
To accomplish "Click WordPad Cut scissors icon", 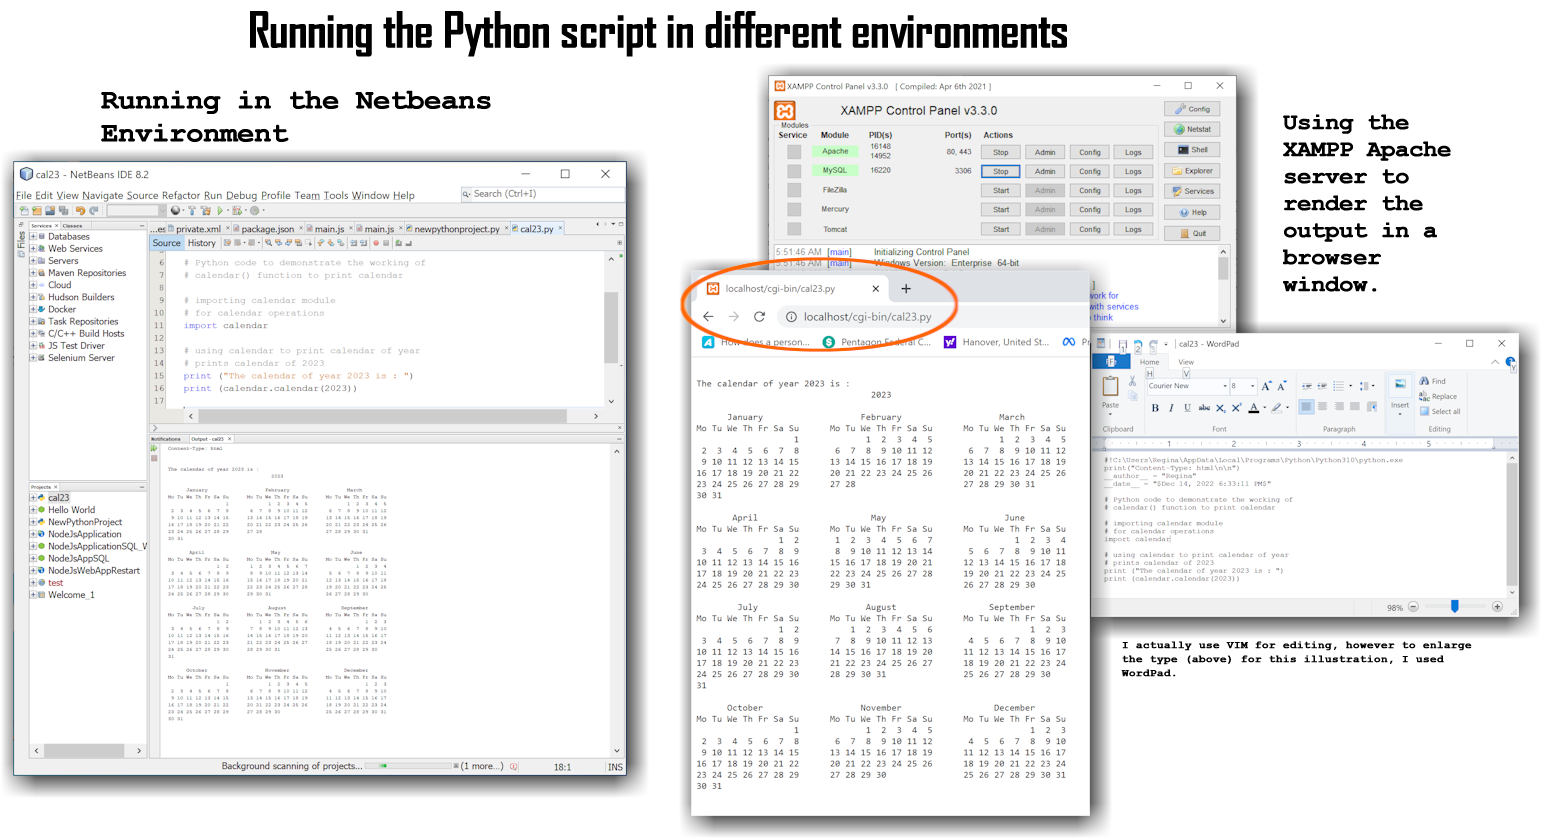I will (1132, 381).
